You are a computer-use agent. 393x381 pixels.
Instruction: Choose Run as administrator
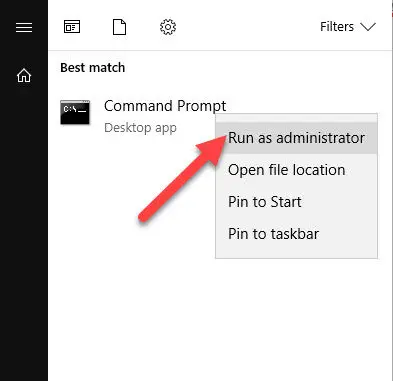pyautogui.click(x=296, y=138)
